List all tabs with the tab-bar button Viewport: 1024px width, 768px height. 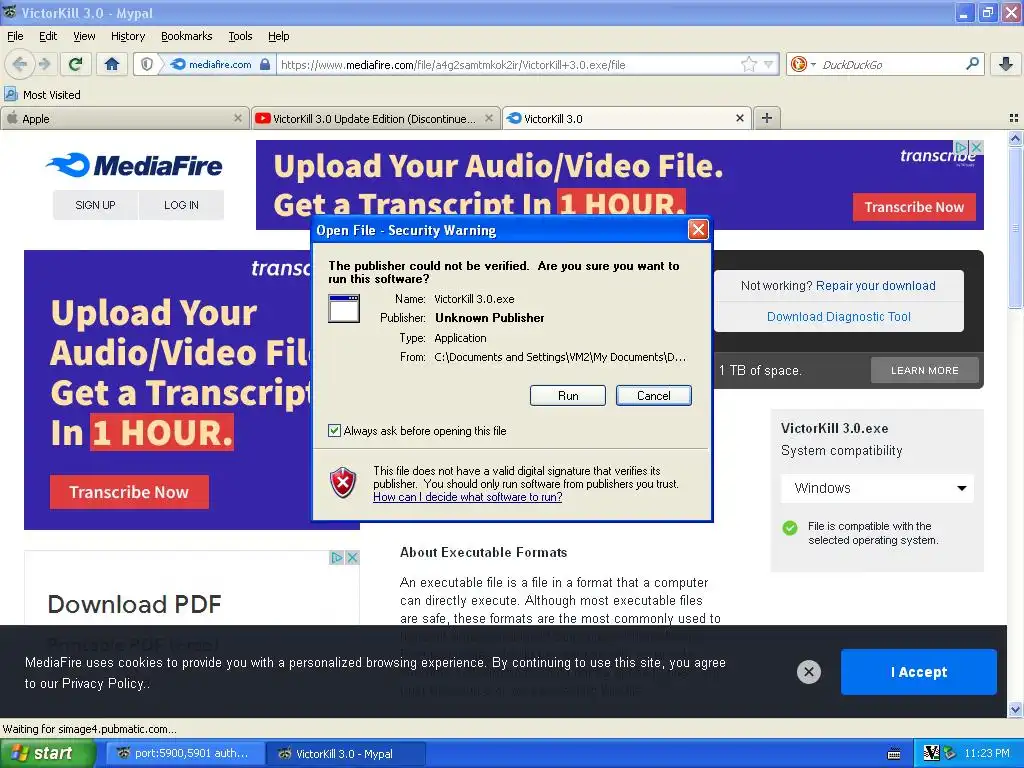(1014, 118)
